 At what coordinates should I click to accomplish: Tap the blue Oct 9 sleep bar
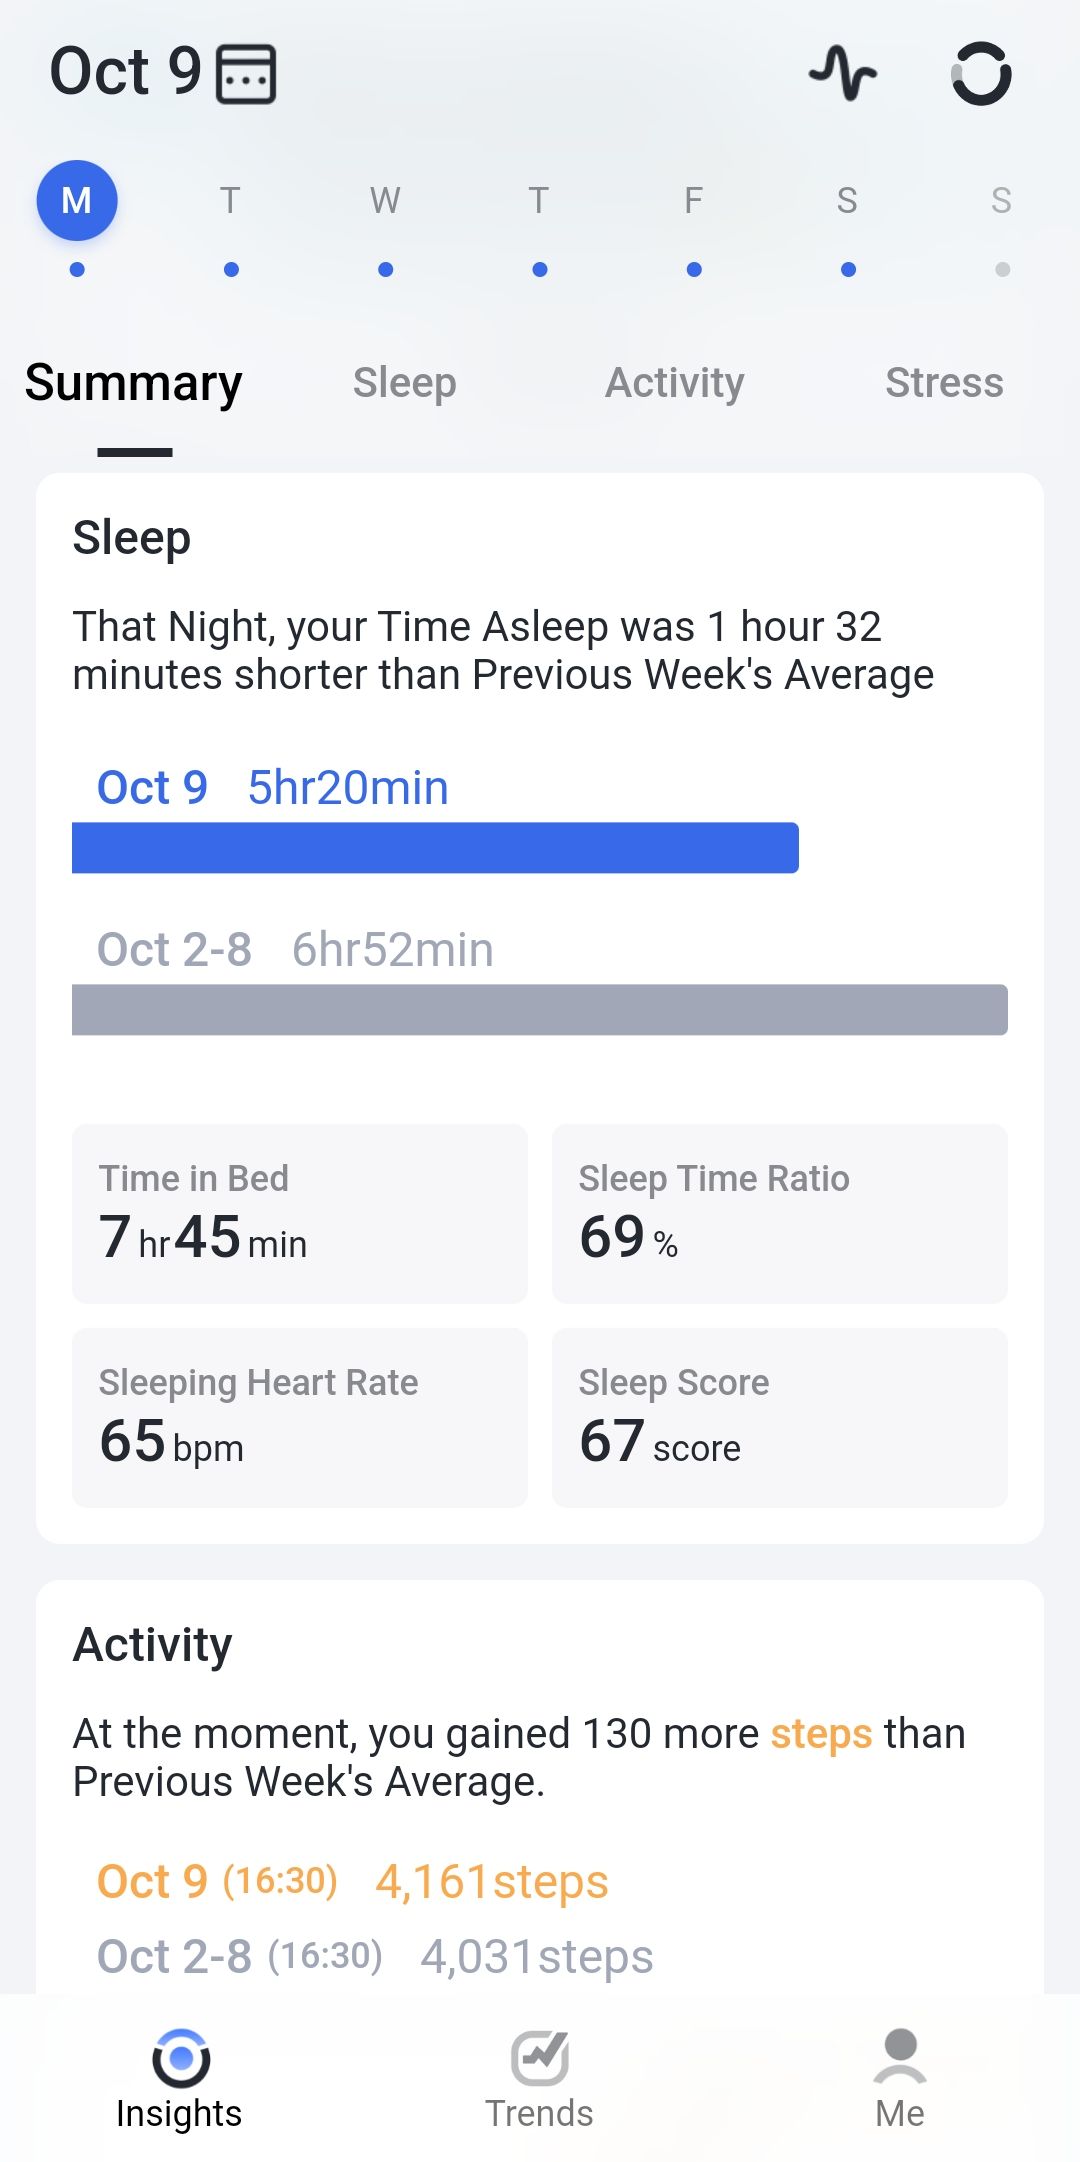435,848
